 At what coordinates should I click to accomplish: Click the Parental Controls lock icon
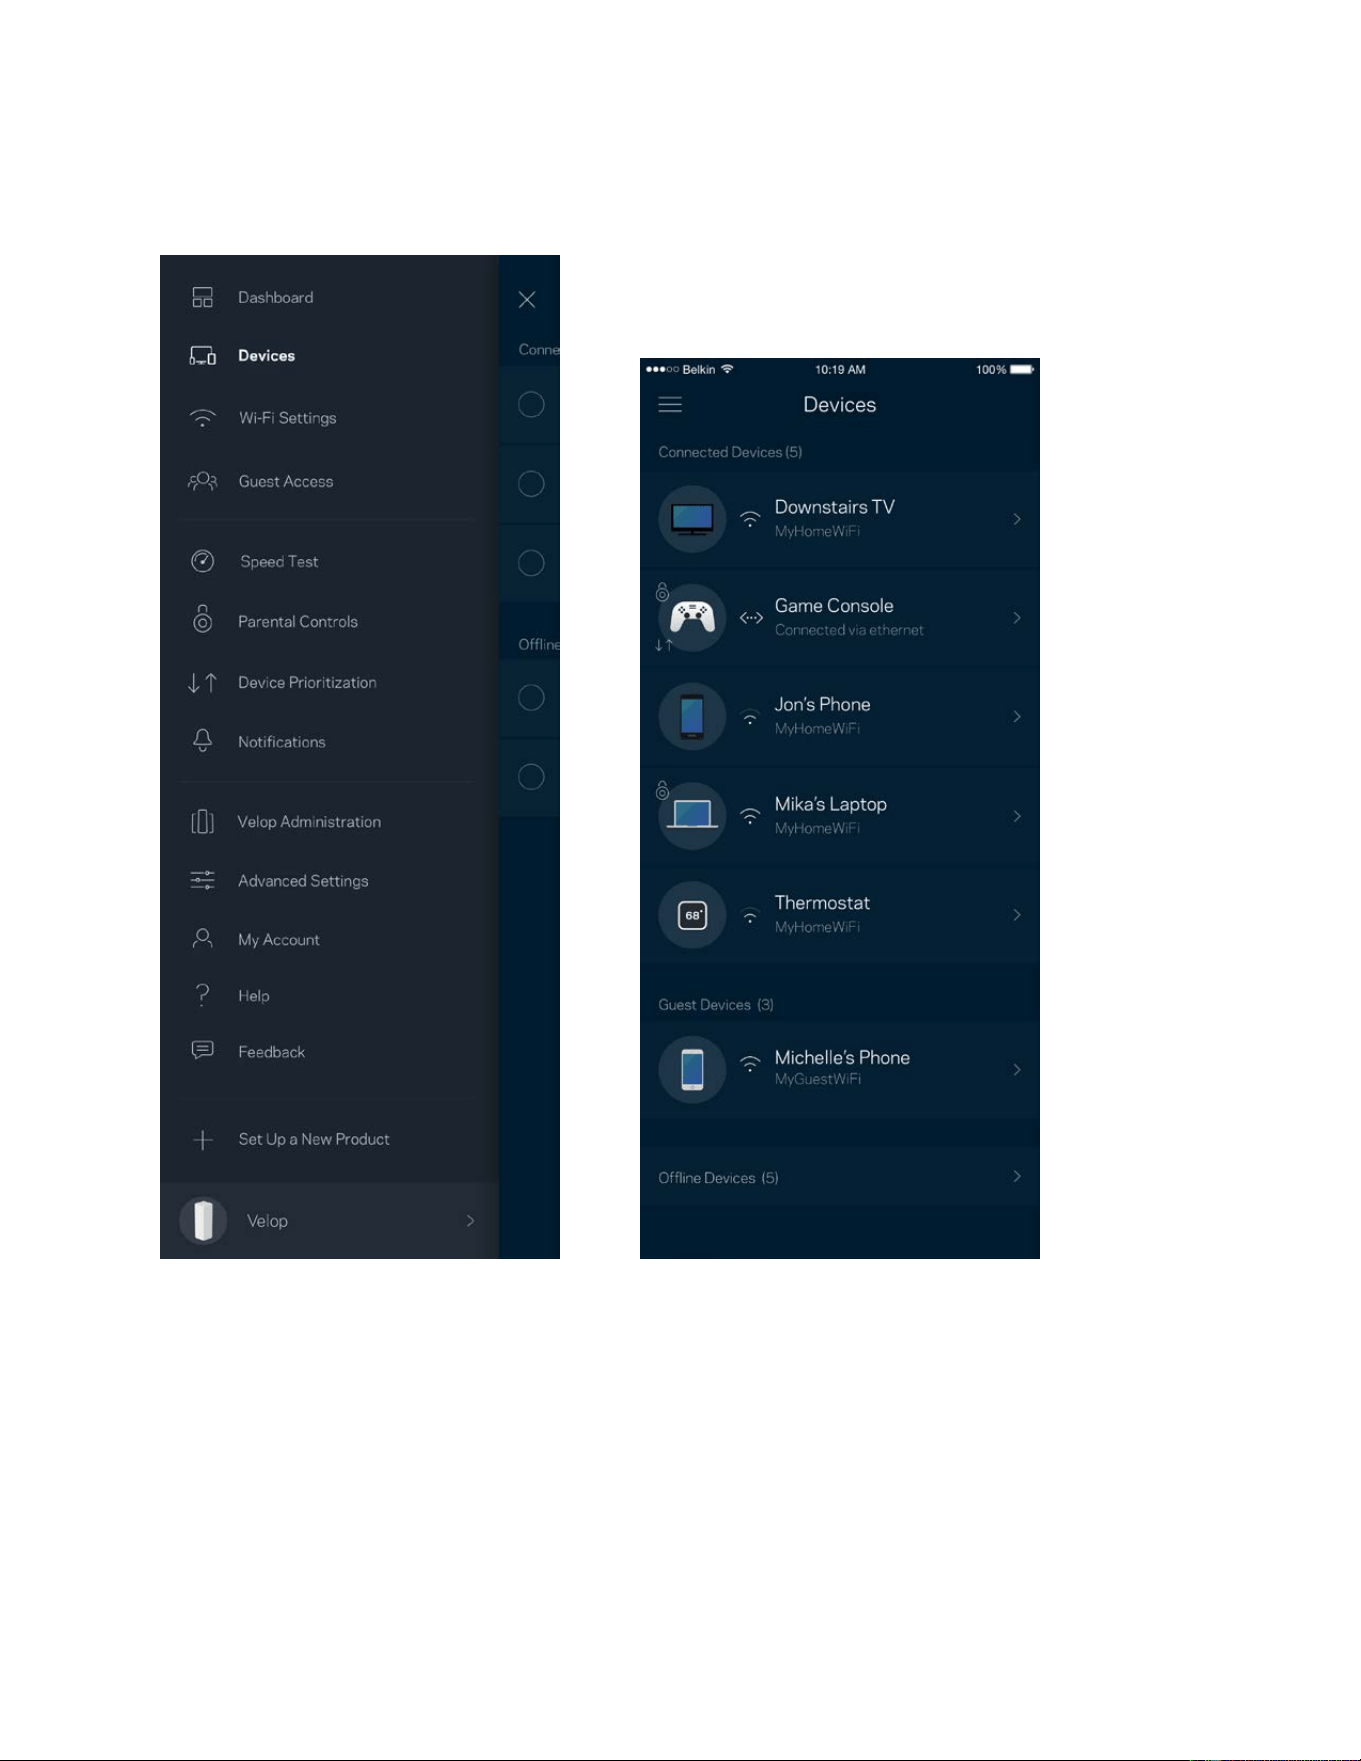[202, 619]
